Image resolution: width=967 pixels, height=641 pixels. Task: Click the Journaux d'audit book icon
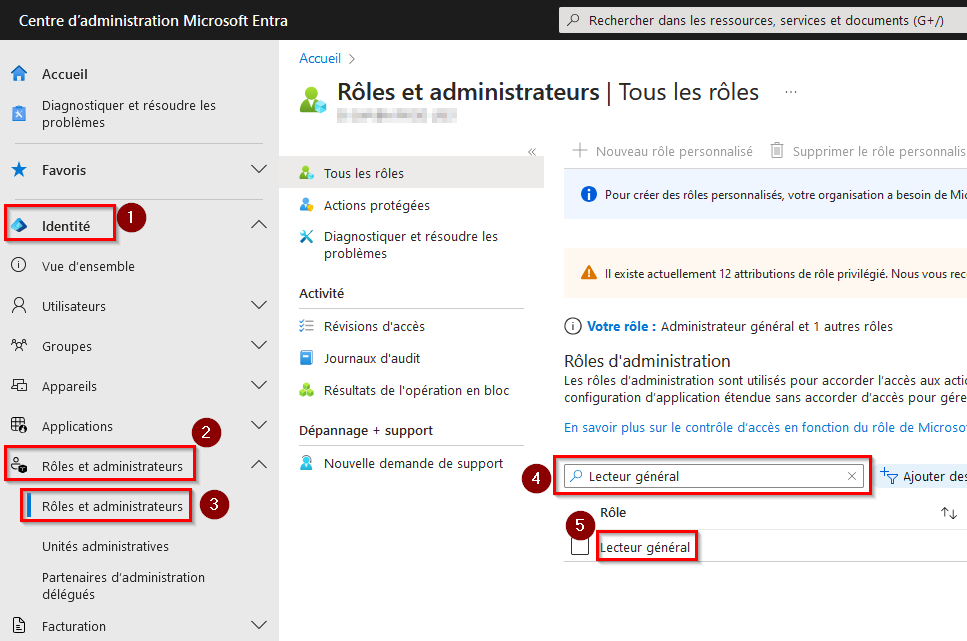tap(307, 358)
